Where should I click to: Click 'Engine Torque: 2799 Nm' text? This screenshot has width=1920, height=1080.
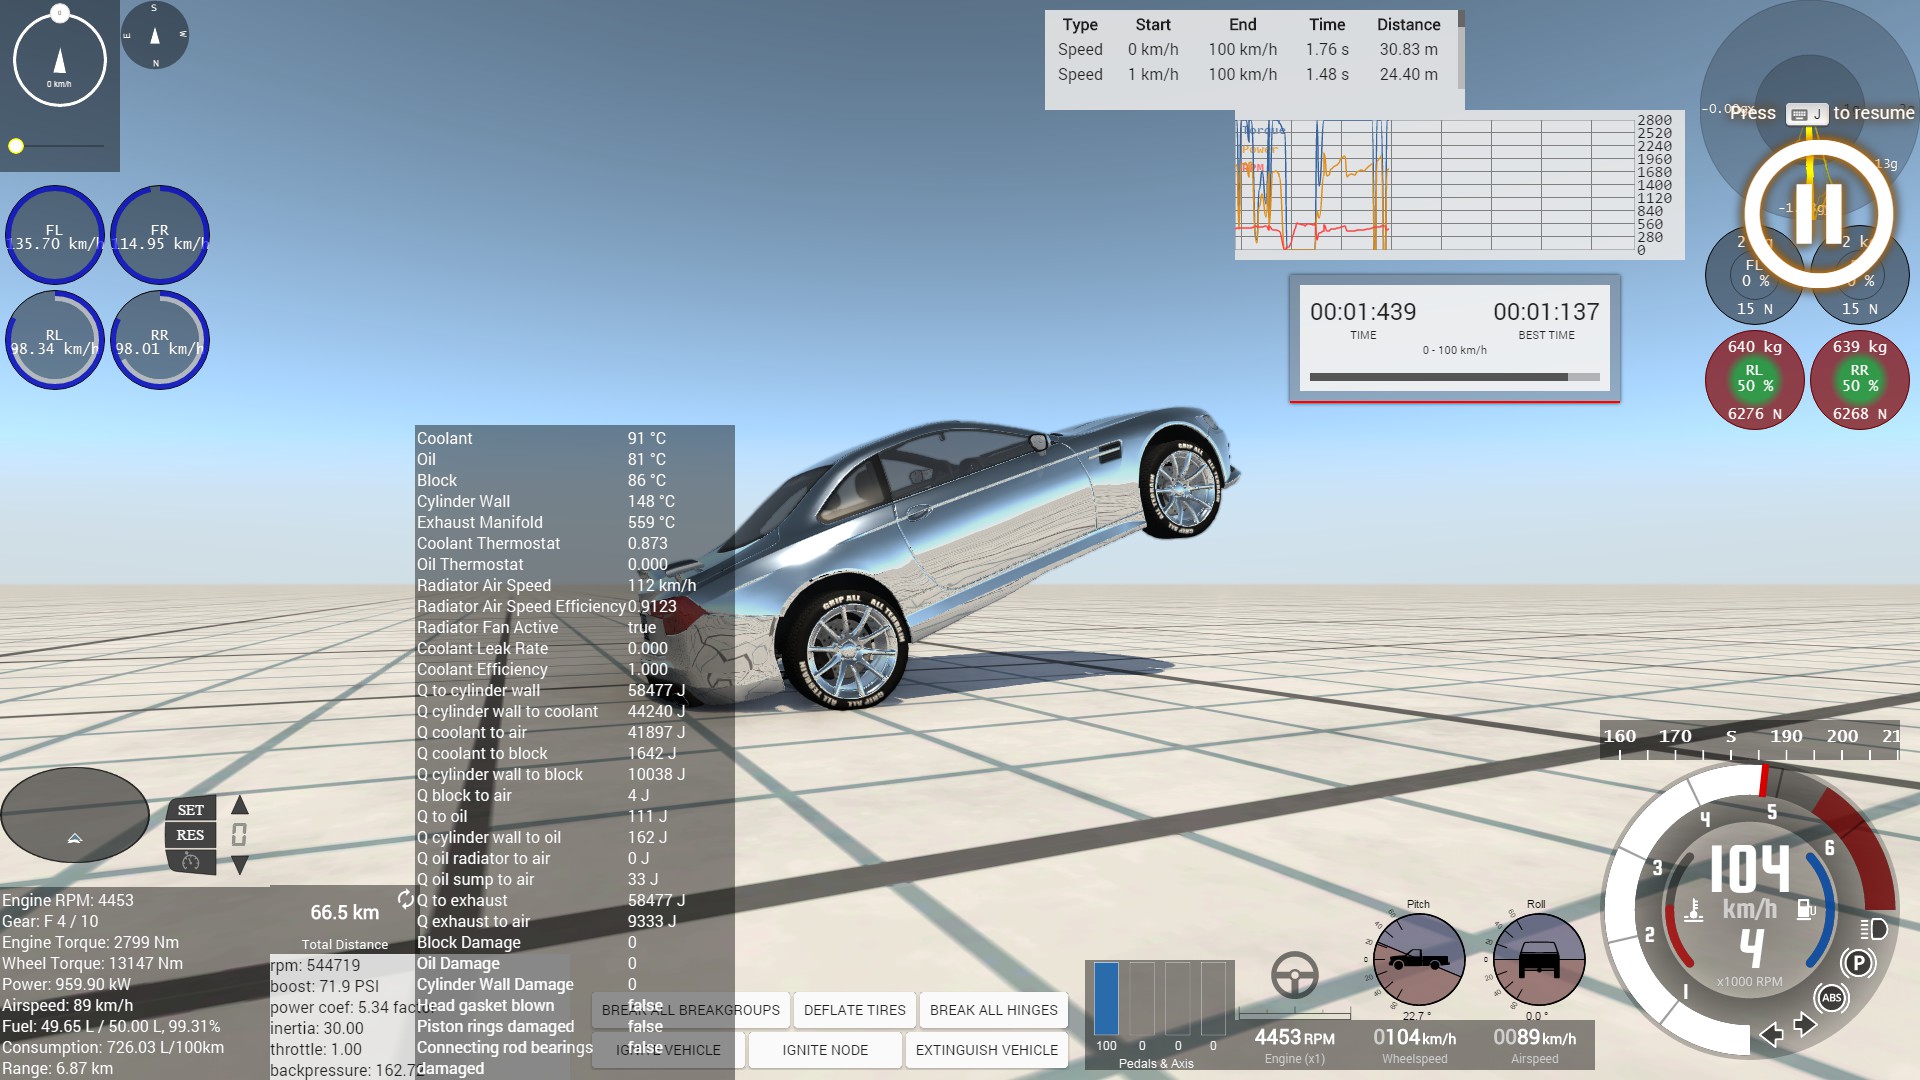tap(90, 942)
